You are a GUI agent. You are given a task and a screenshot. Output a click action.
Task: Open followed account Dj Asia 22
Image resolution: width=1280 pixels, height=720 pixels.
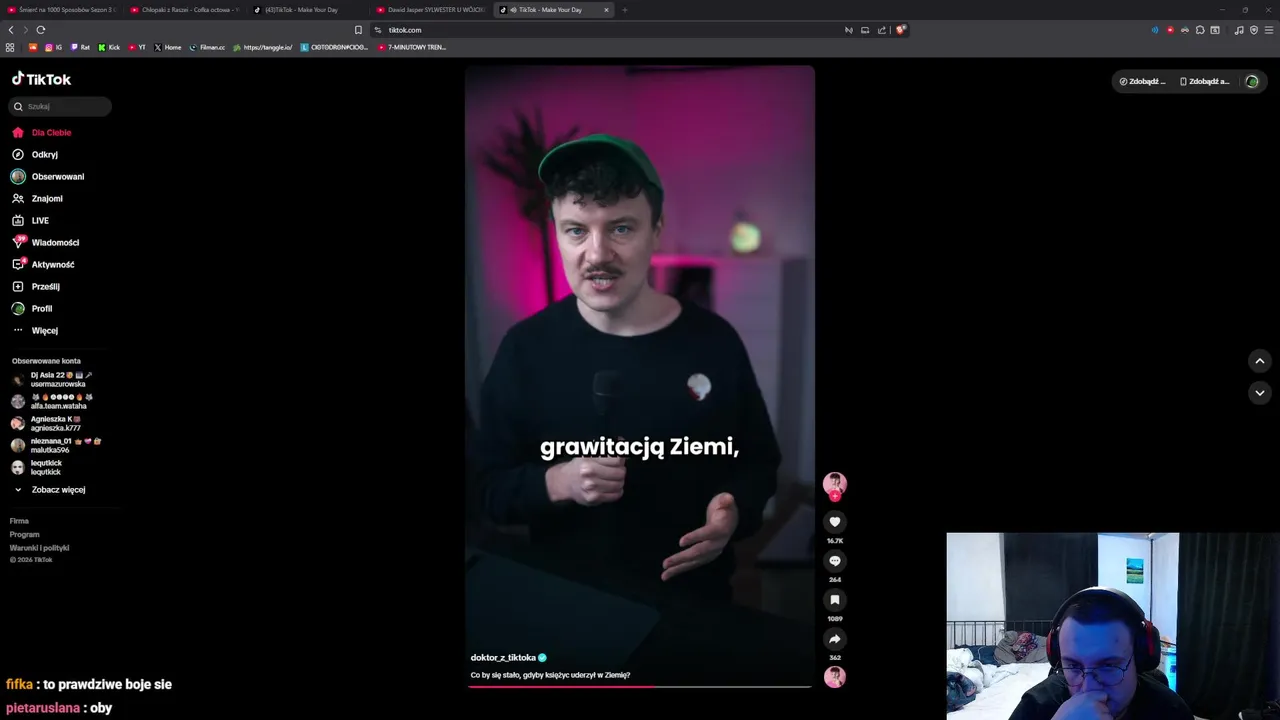[52, 379]
